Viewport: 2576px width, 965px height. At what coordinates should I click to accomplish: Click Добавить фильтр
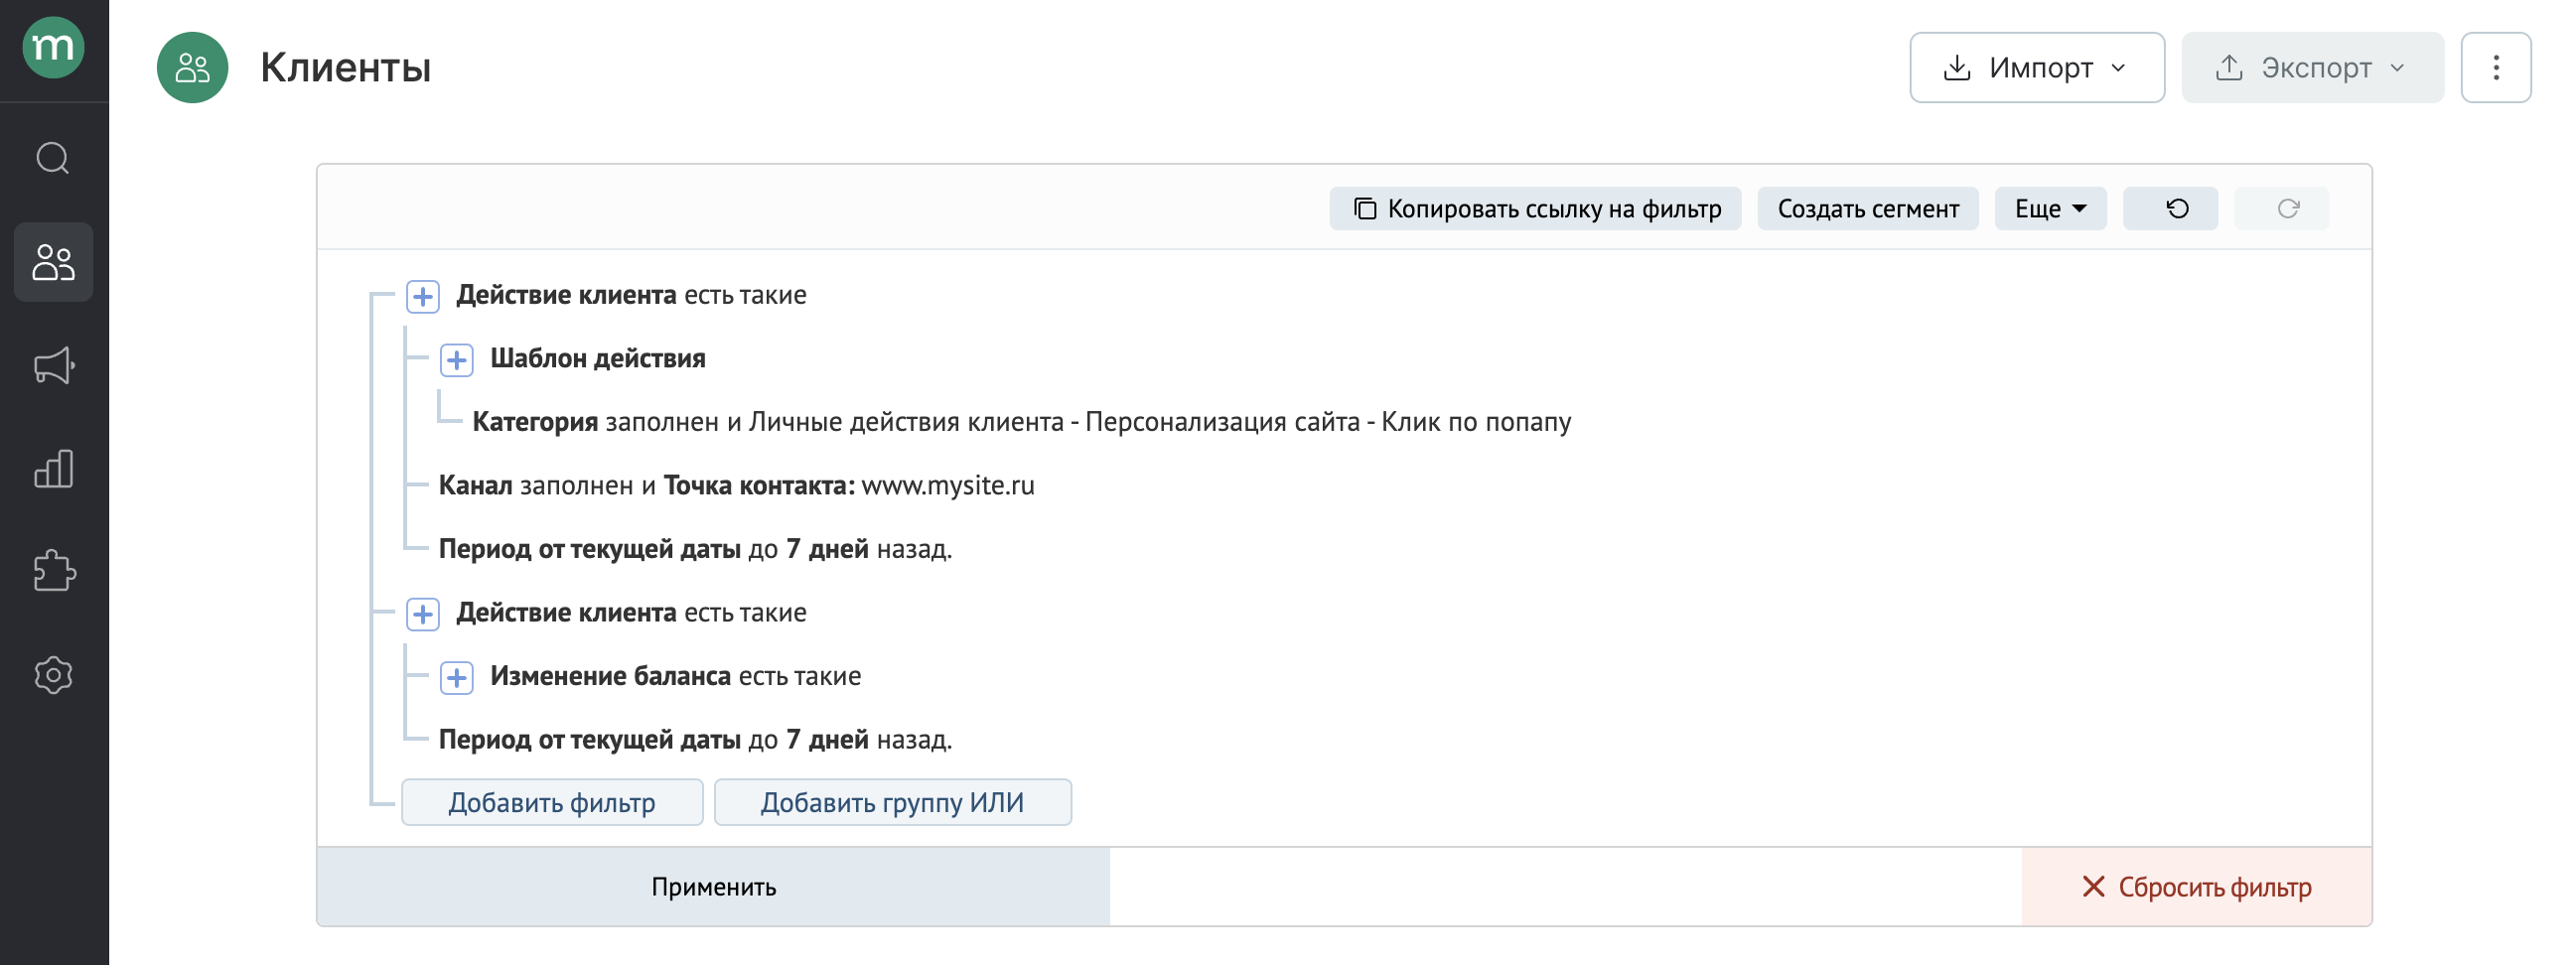coord(552,802)
